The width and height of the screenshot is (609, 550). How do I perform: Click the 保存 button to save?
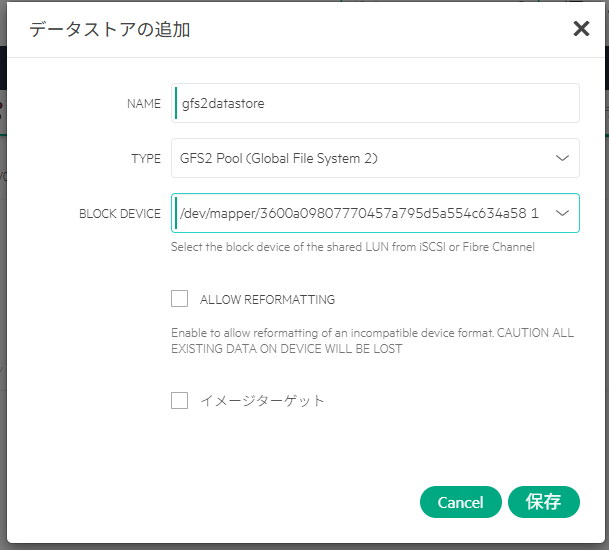tap(543, 502)
